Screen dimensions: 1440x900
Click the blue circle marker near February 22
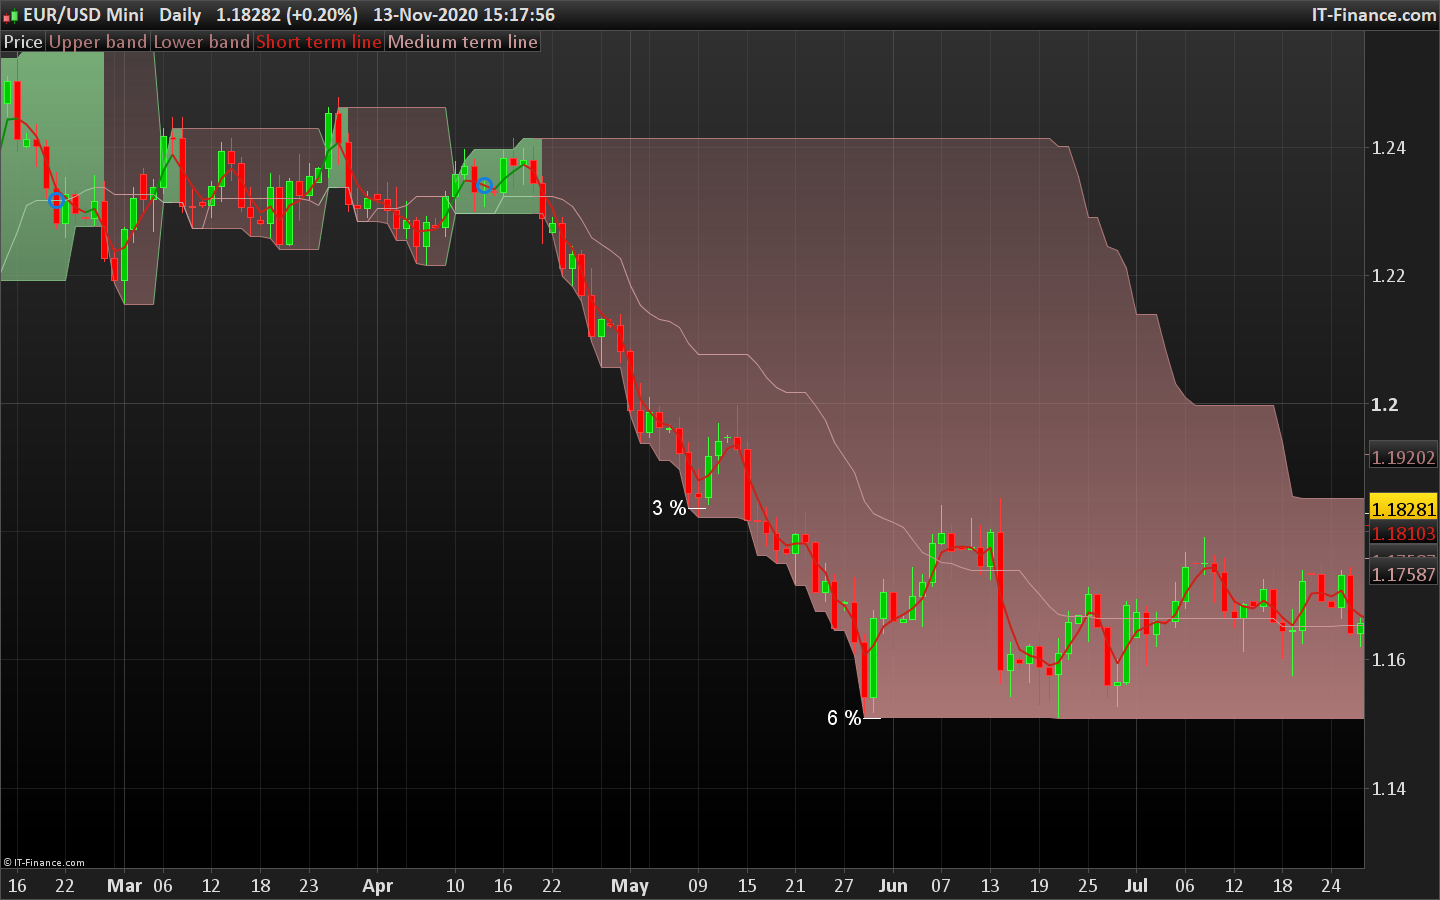[x=57, y=200]
